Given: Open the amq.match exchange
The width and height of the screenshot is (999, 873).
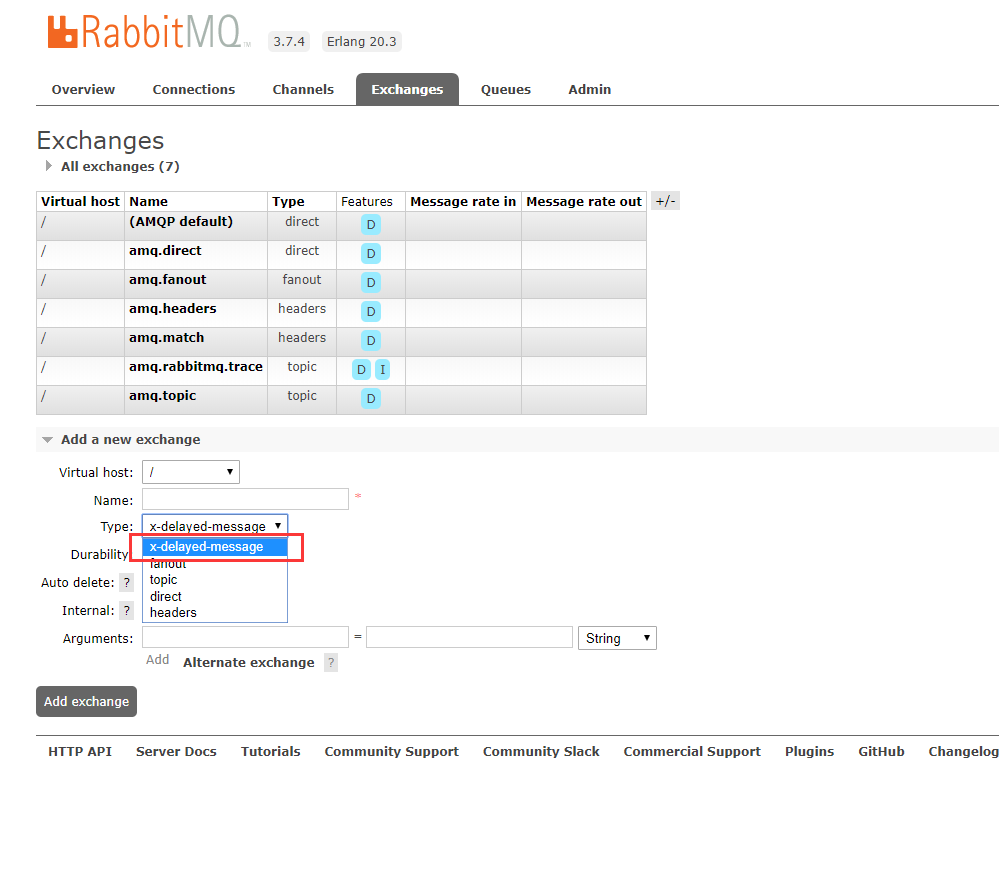Looking at the screenshot, I should (166, 338).
